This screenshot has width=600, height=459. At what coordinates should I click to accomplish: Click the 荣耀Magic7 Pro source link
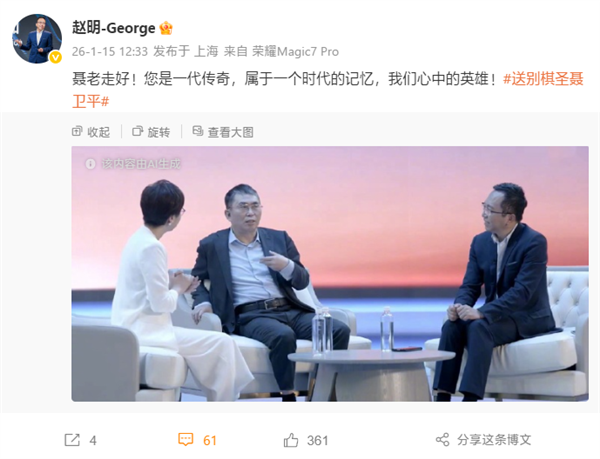pyautogui.click(x=295, y=51)
